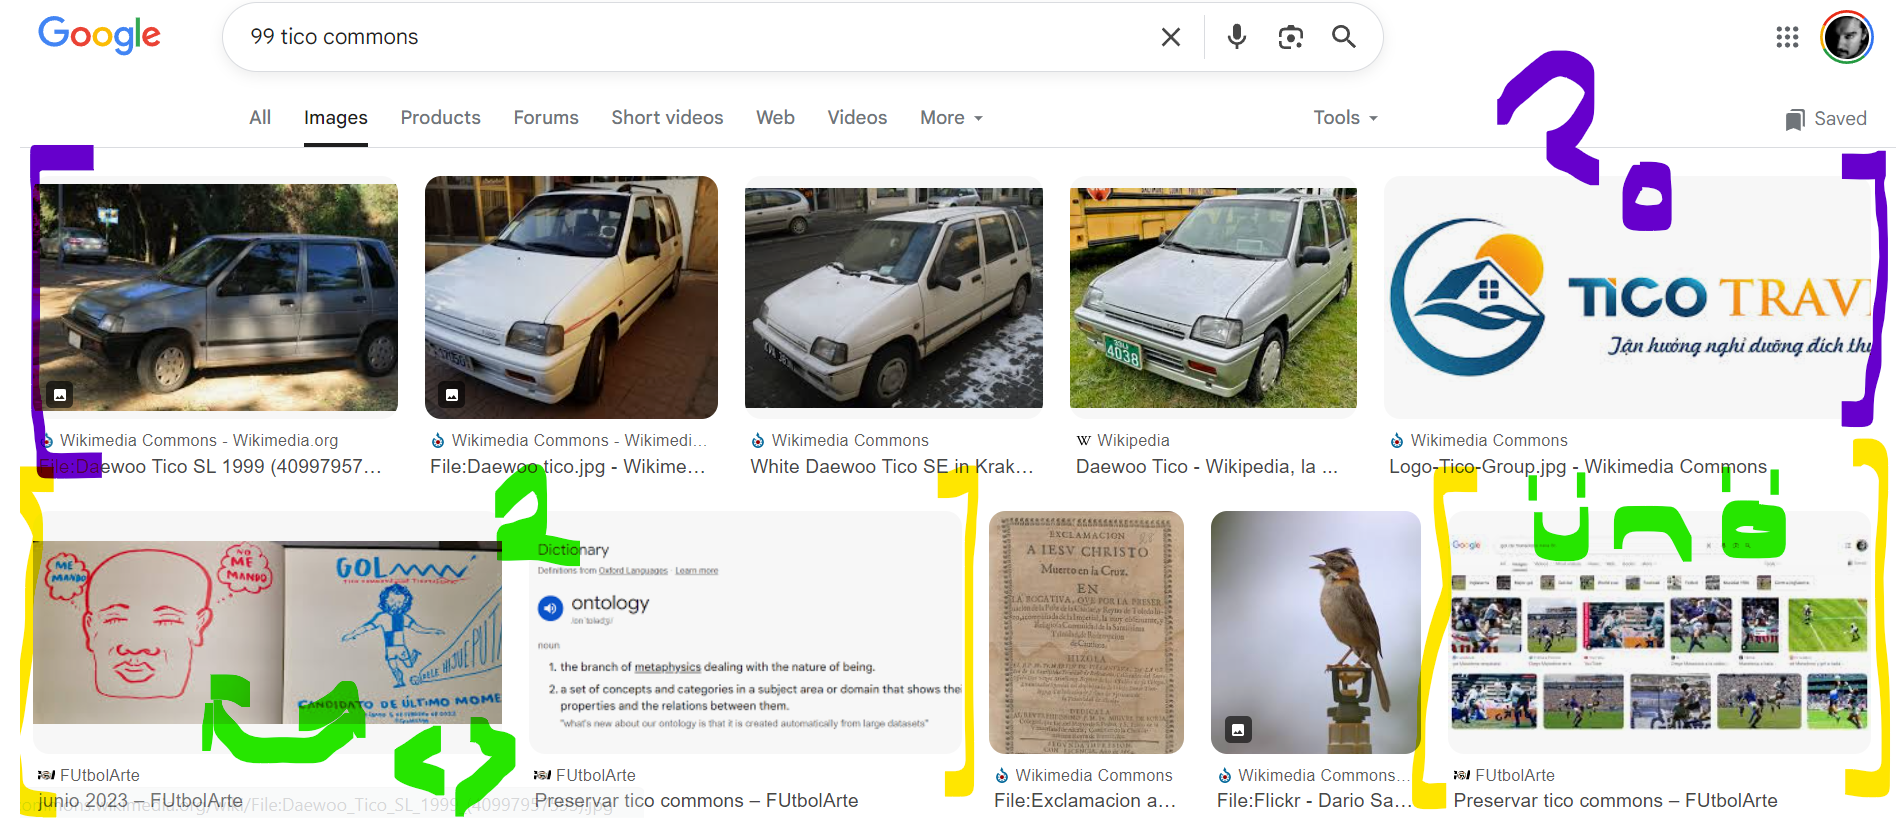Click the Google logo
The height and width of the screenshot is (820, 1896).
pos(99,36)
